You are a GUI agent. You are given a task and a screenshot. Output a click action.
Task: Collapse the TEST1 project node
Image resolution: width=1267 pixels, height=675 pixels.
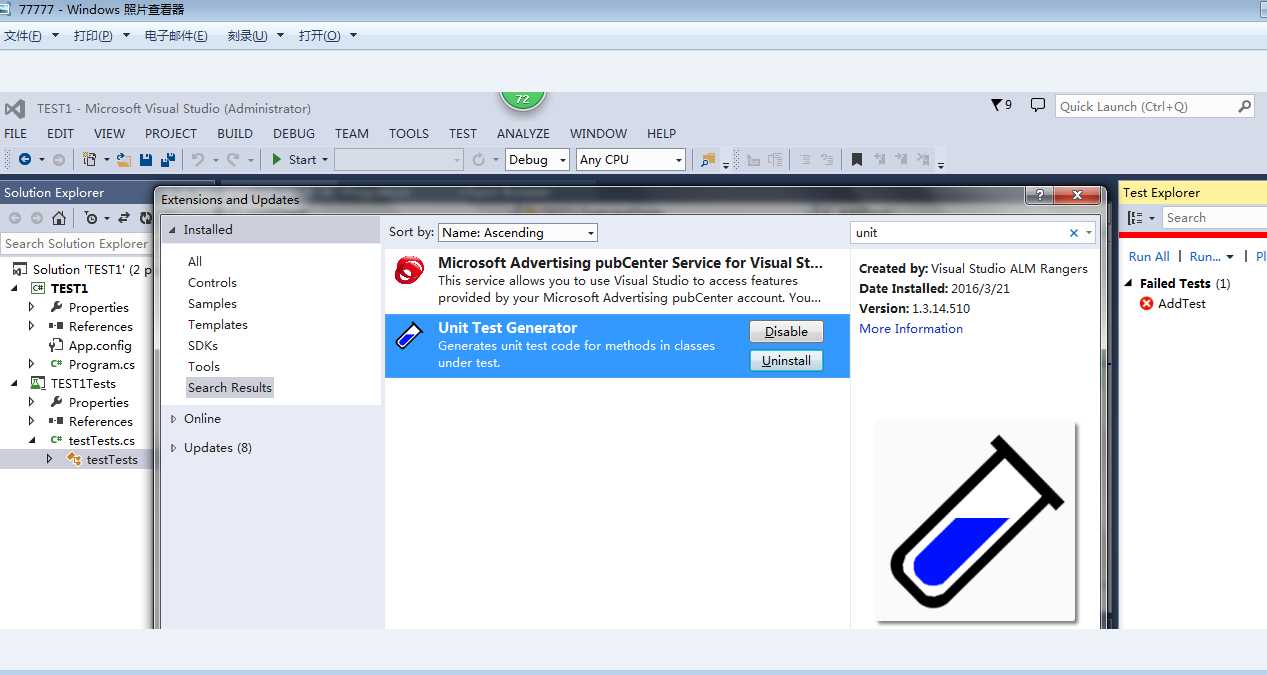pos(15,288)
